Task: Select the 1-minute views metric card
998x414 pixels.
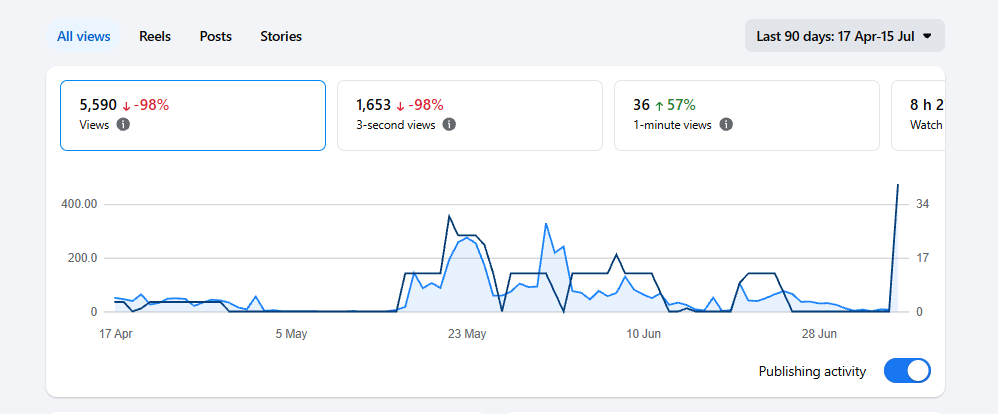Action: click(x=747, y=115)
